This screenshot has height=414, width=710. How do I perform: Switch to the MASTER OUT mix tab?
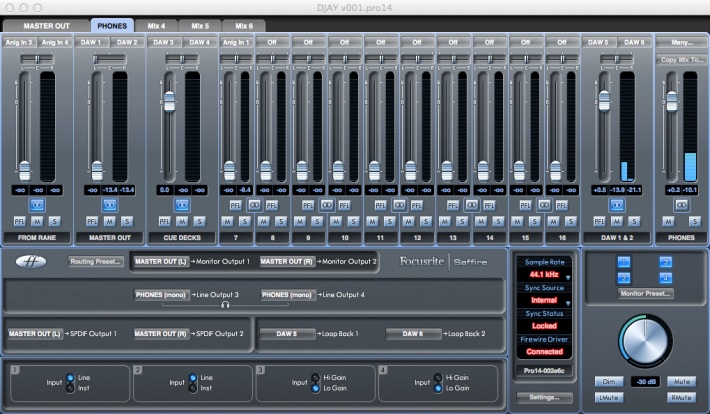45,24
